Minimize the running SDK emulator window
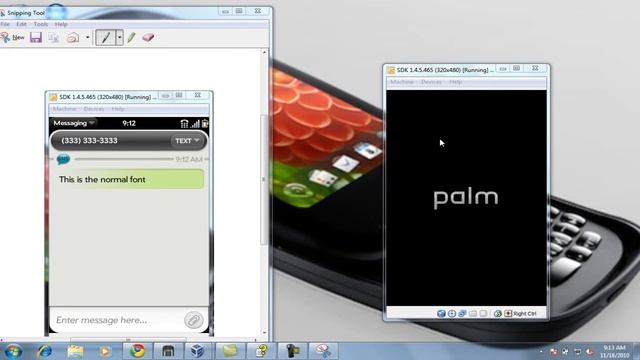640x360 pixels. [x=503, y=69]
